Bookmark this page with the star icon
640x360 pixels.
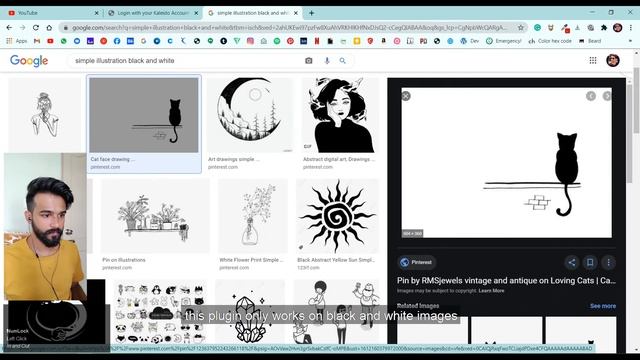520,28
